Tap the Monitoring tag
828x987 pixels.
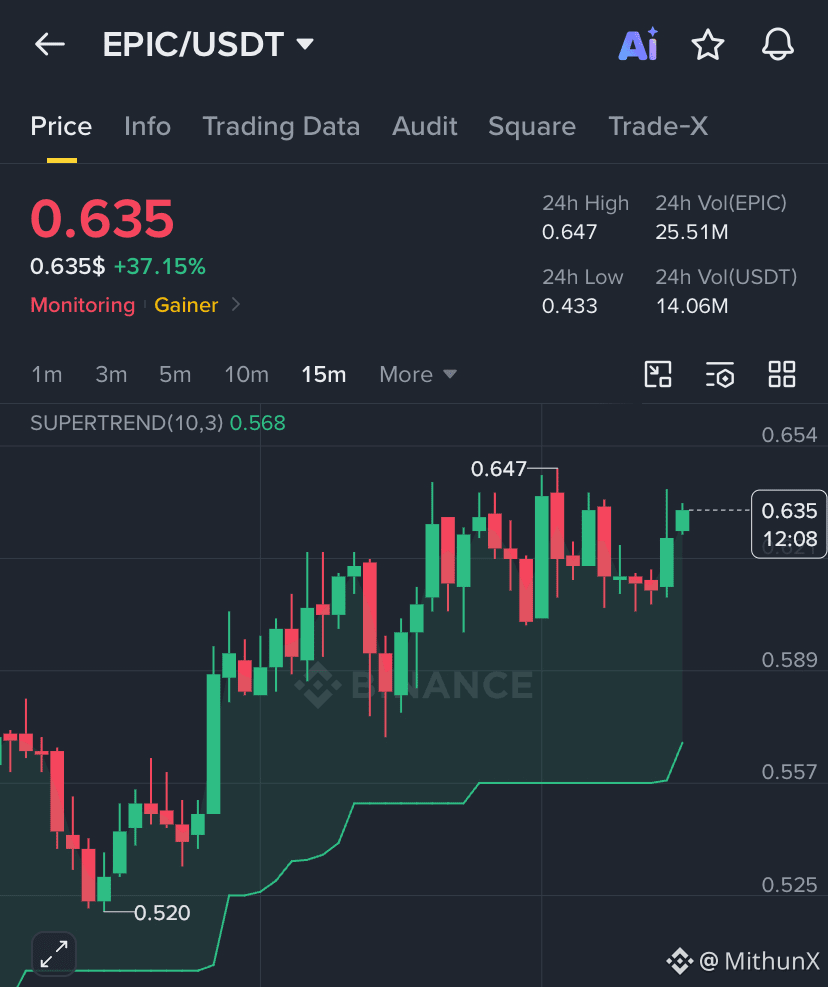(x=82, y=305)
